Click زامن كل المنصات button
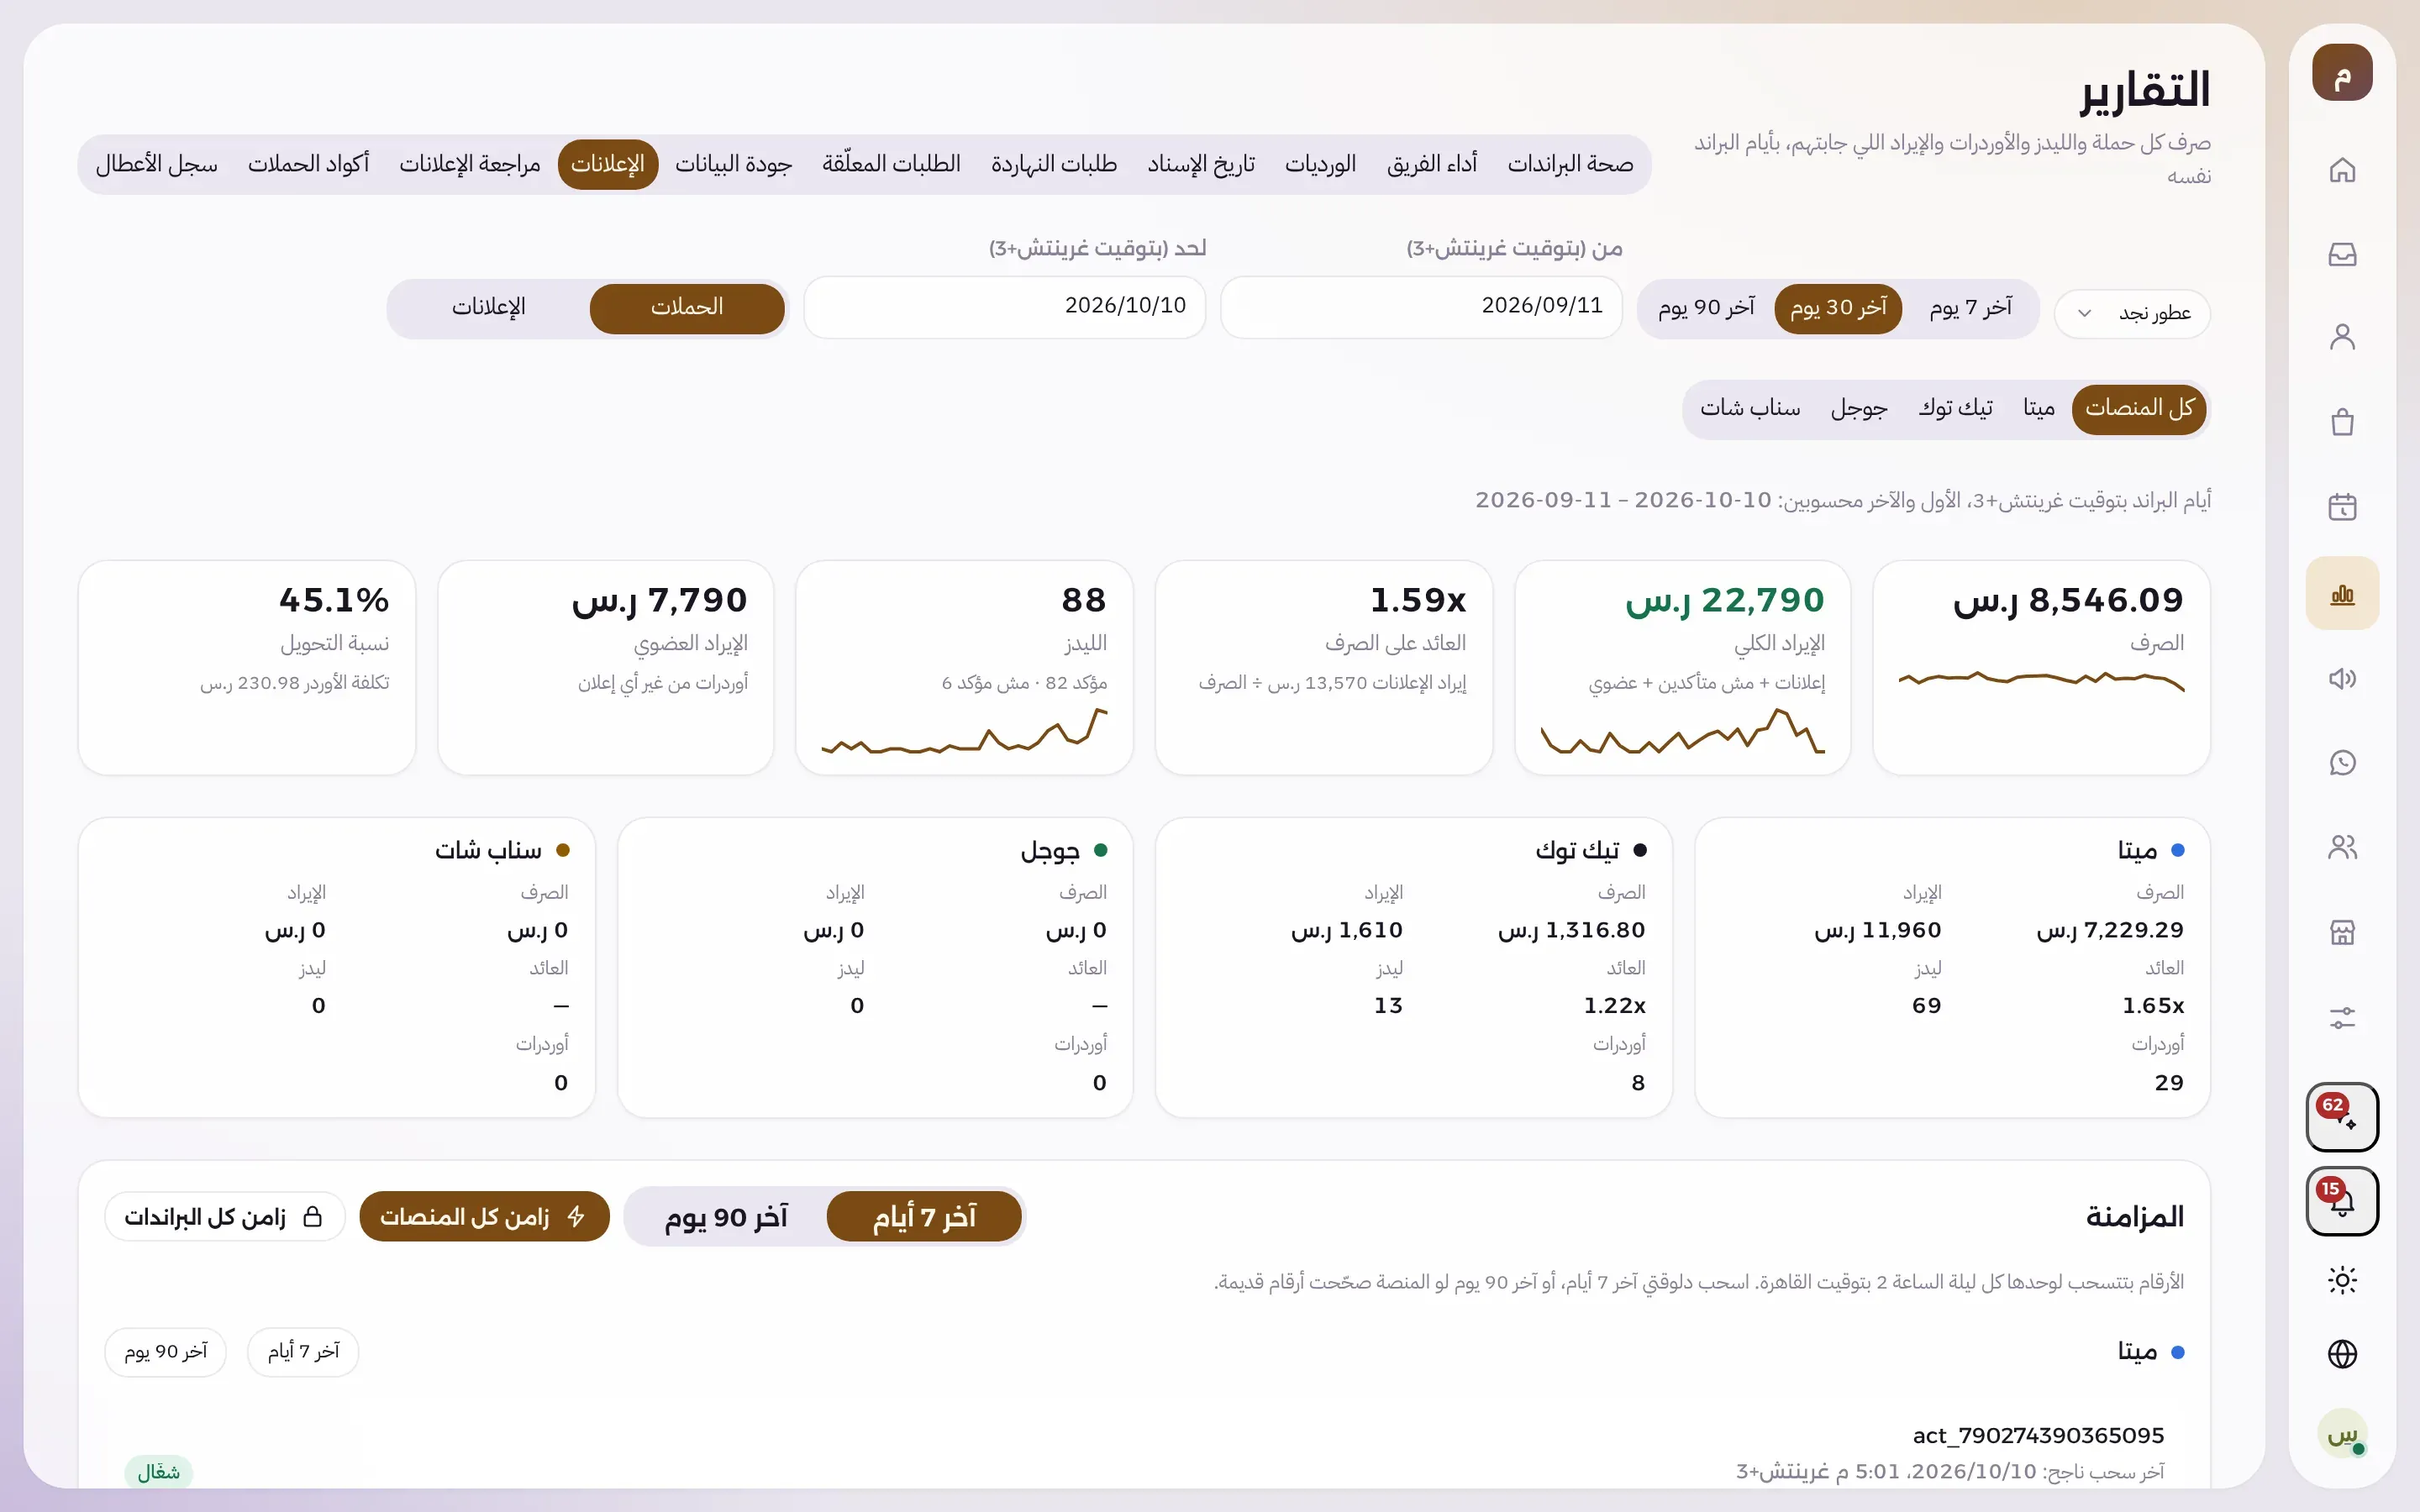The width and height of the screenshot is (2420, 1512). [484, 1217]
